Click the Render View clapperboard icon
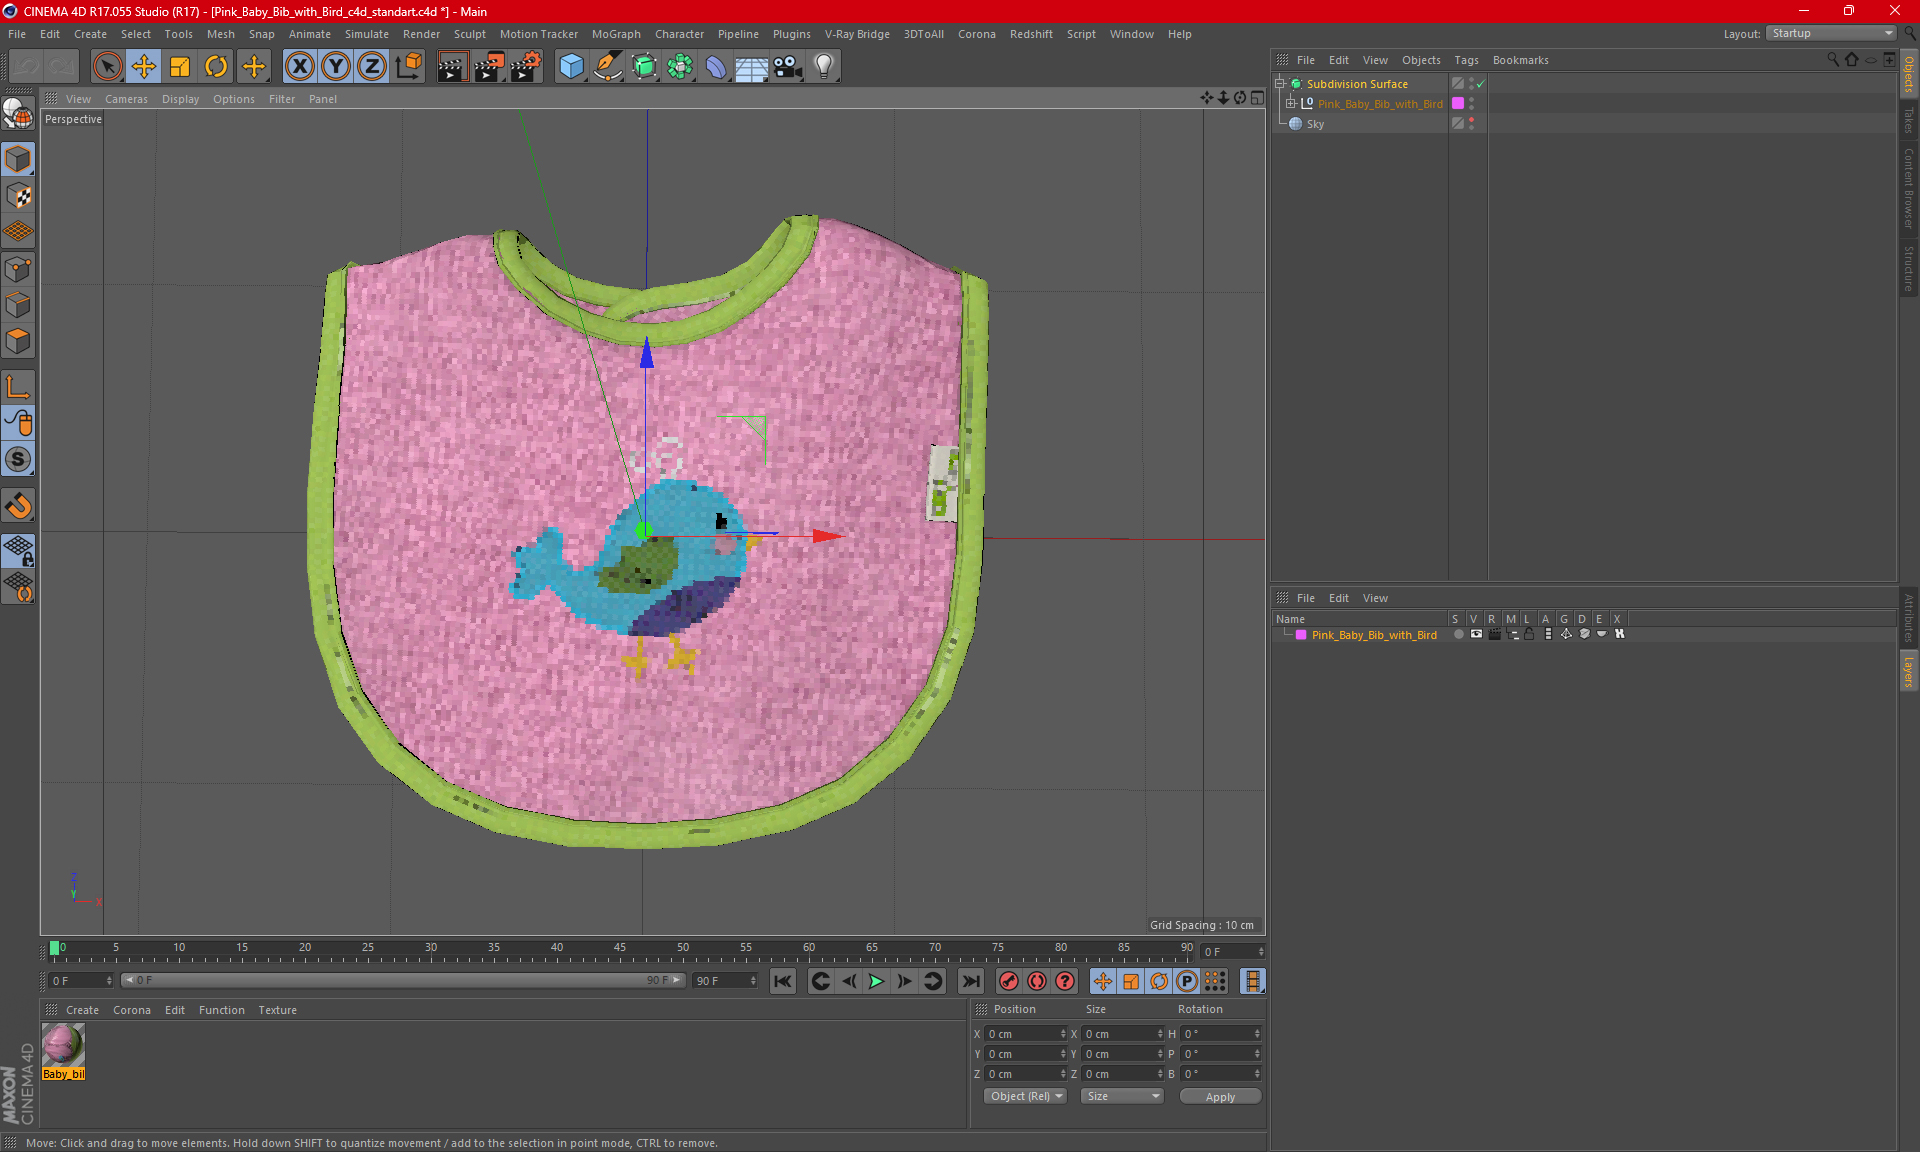 452,67
